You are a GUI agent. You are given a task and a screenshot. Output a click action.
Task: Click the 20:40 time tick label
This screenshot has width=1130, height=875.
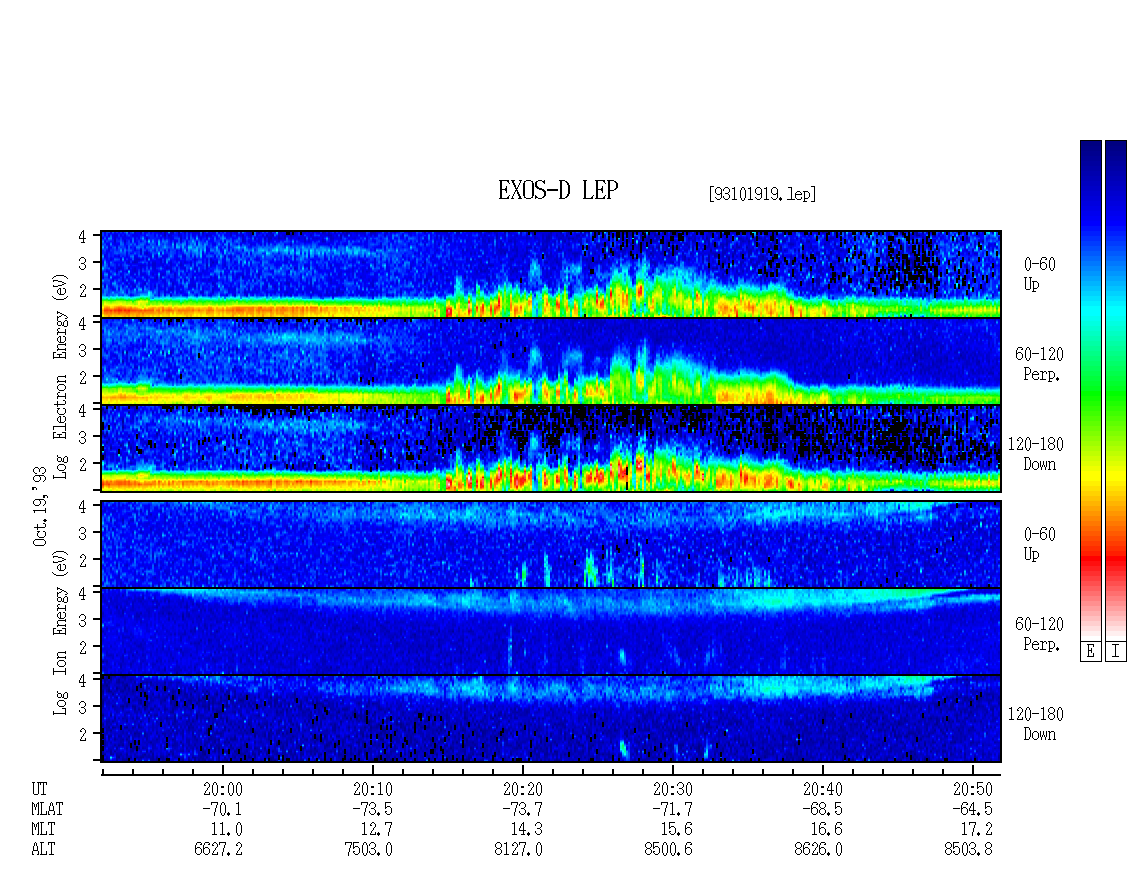coord(822,789)
